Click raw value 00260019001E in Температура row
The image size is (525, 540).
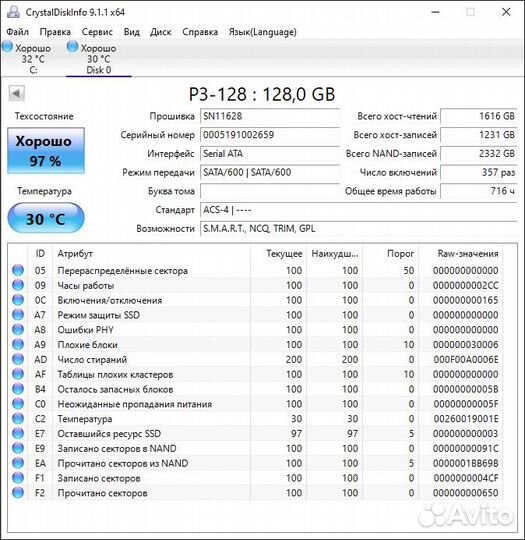[466, 419]
